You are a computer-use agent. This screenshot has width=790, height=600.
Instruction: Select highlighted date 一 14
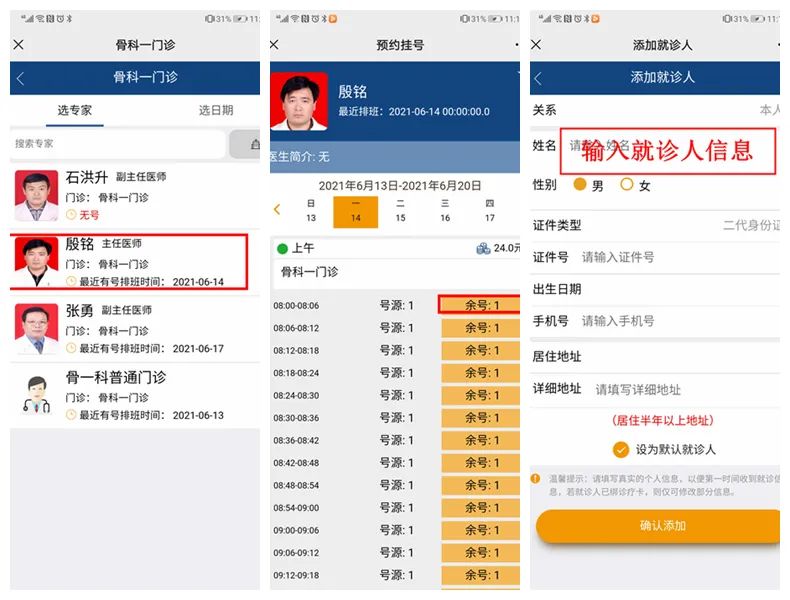pyautogui.click(x=356, y=212)
